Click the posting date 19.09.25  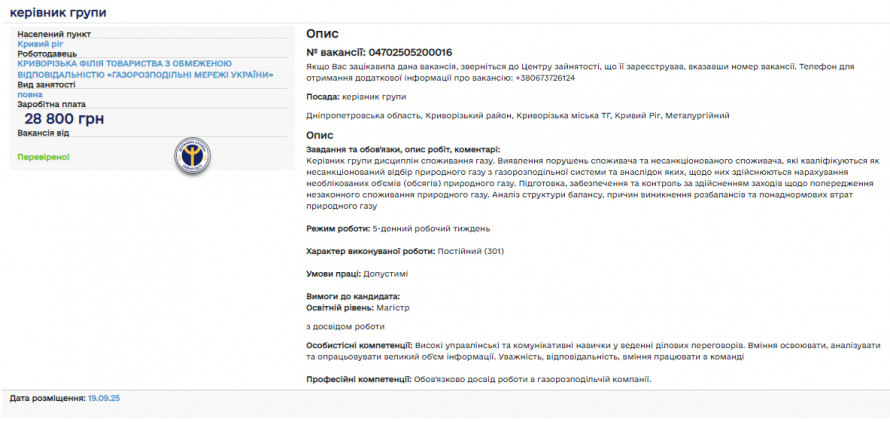tap(104, 398)
